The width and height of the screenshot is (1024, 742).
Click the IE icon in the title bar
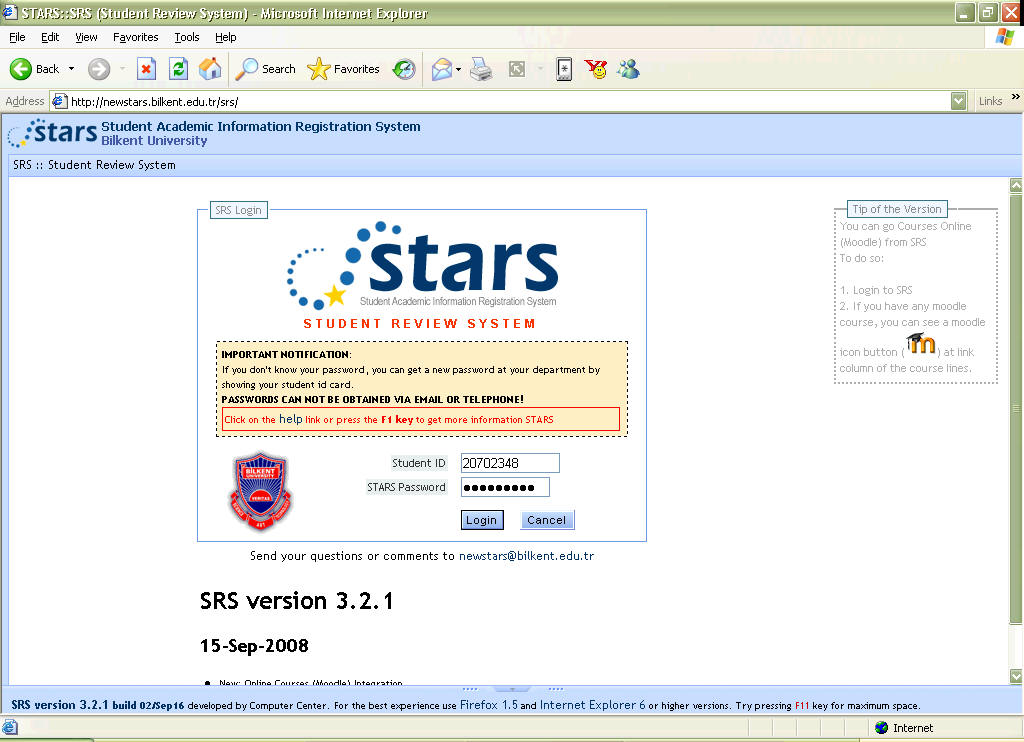pyautogui.click(x=10, y=12)
